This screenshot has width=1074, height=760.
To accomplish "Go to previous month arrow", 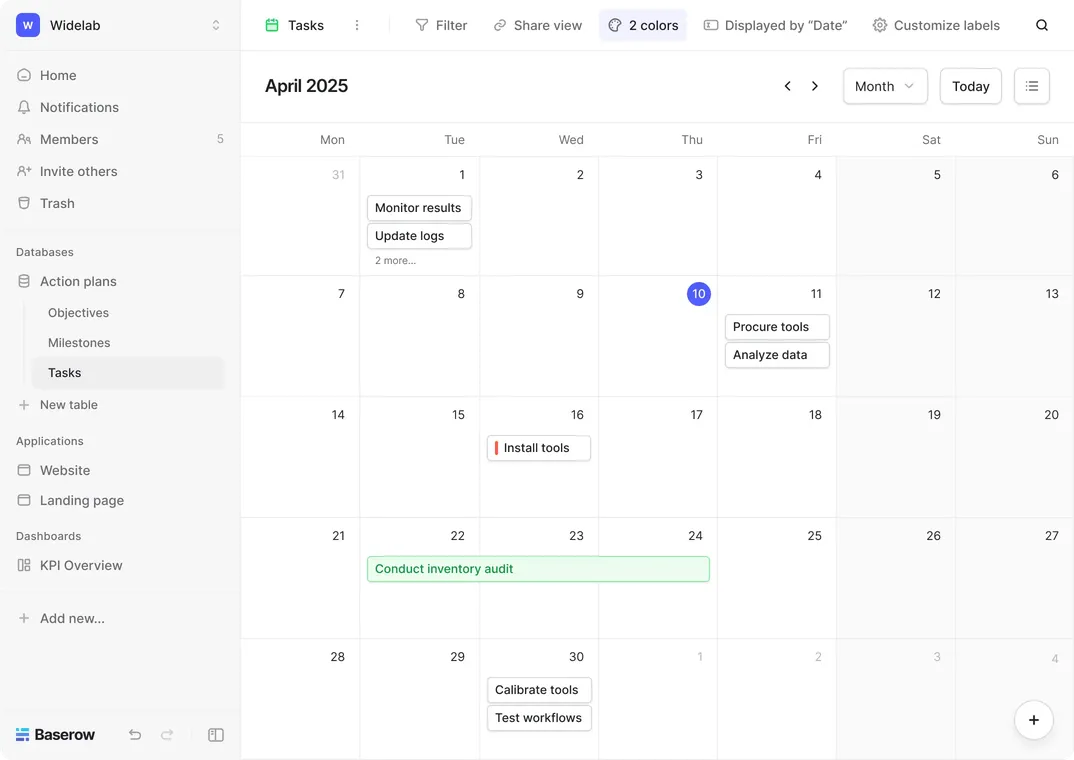I will 788,86.
